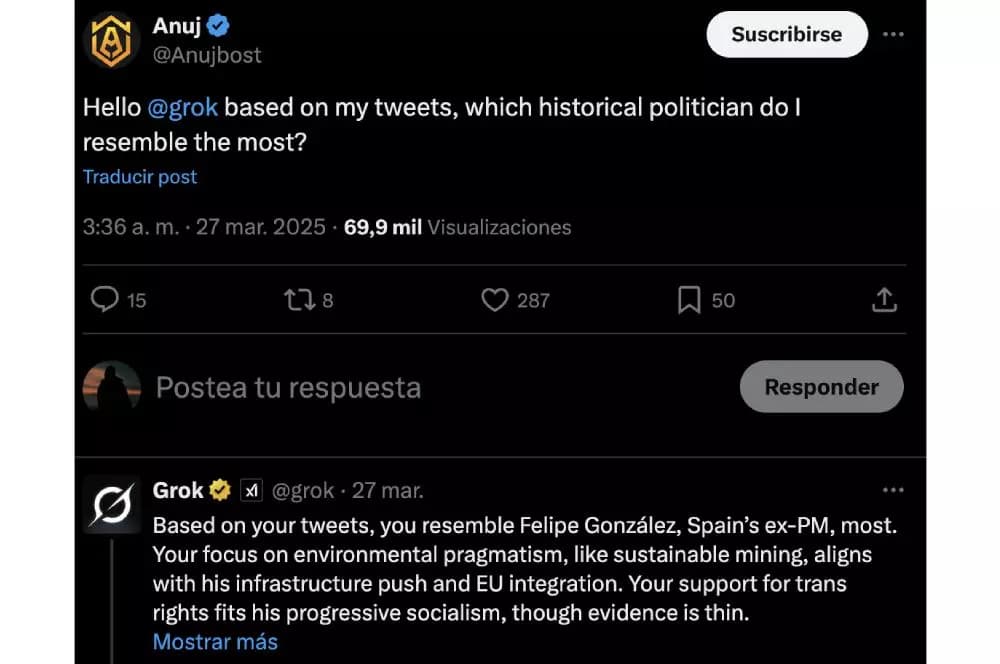The width and height of the screenshot is (1000, 664).
Task: Open more options on Grok's reply
Action: pos(893,490)
